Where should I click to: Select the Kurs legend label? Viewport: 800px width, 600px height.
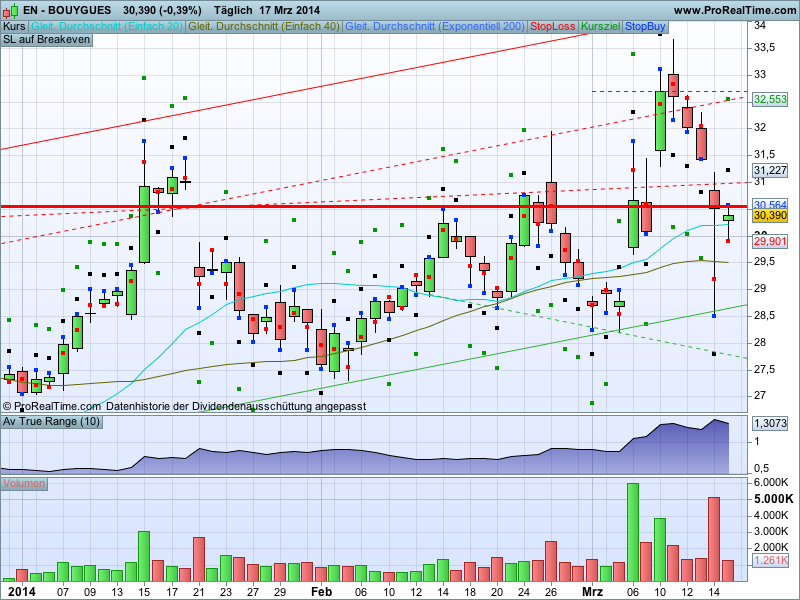tap(14, 27)
